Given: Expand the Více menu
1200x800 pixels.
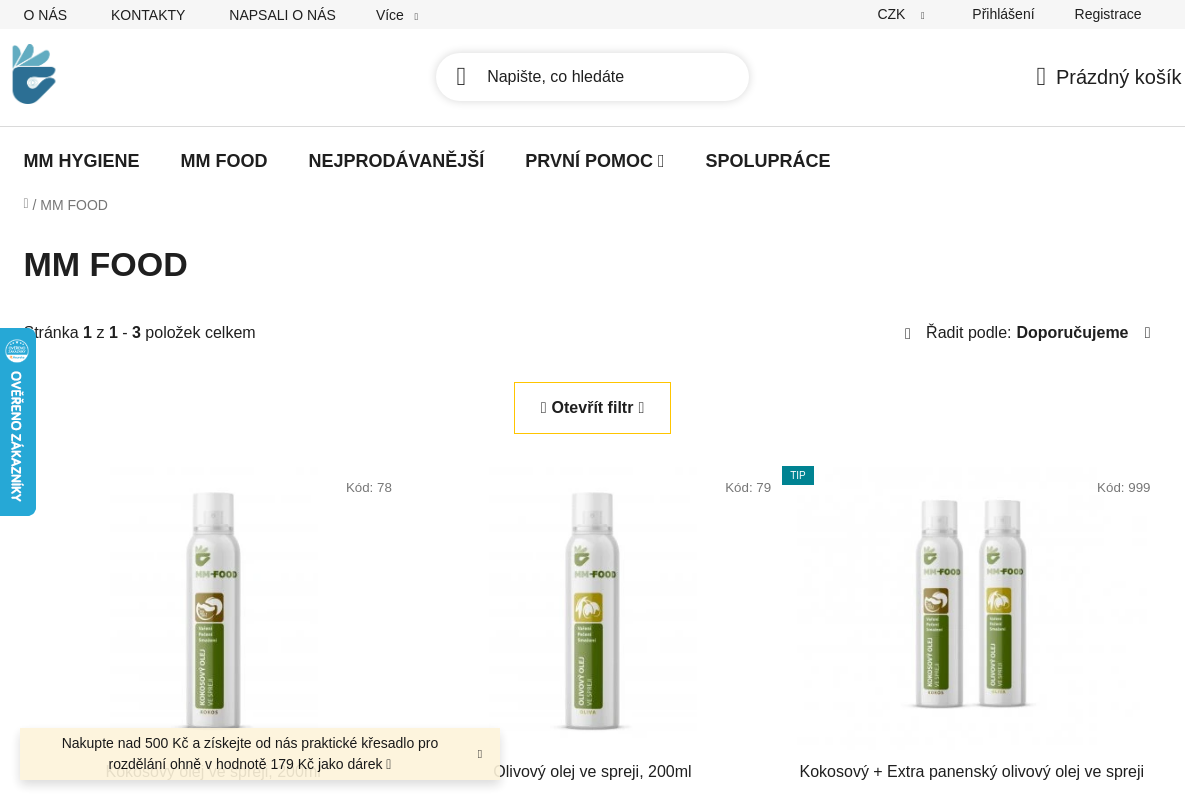Looking at the screenshot, I should click(x=397, y=15).
